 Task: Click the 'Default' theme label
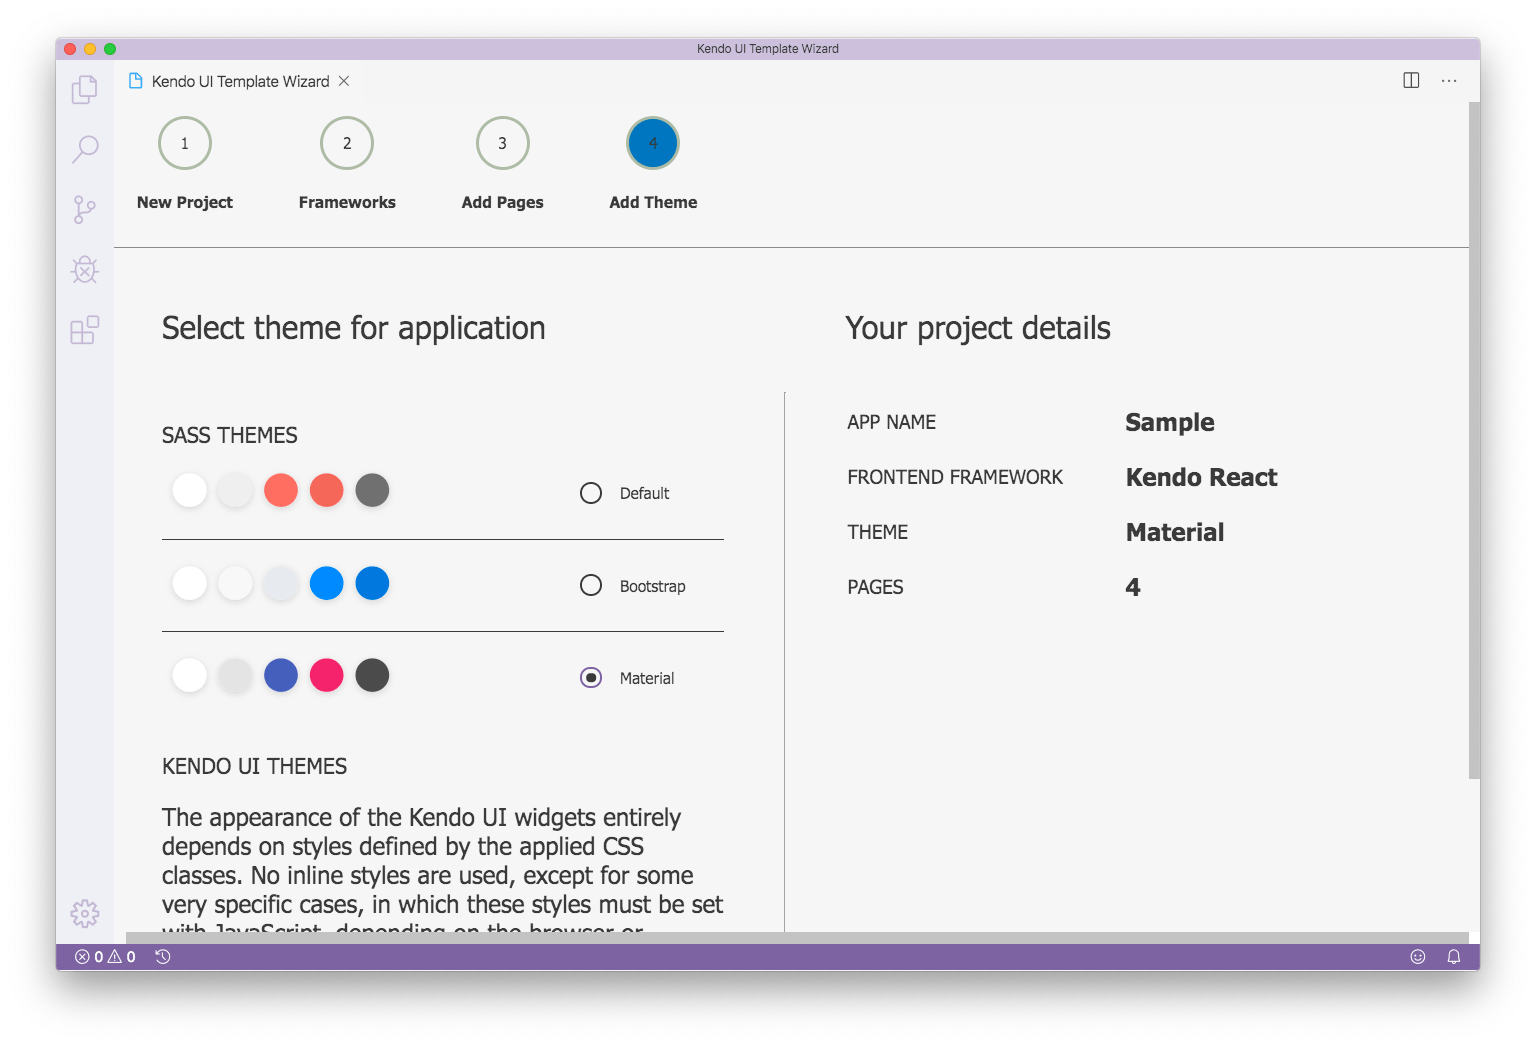[644, 493]
